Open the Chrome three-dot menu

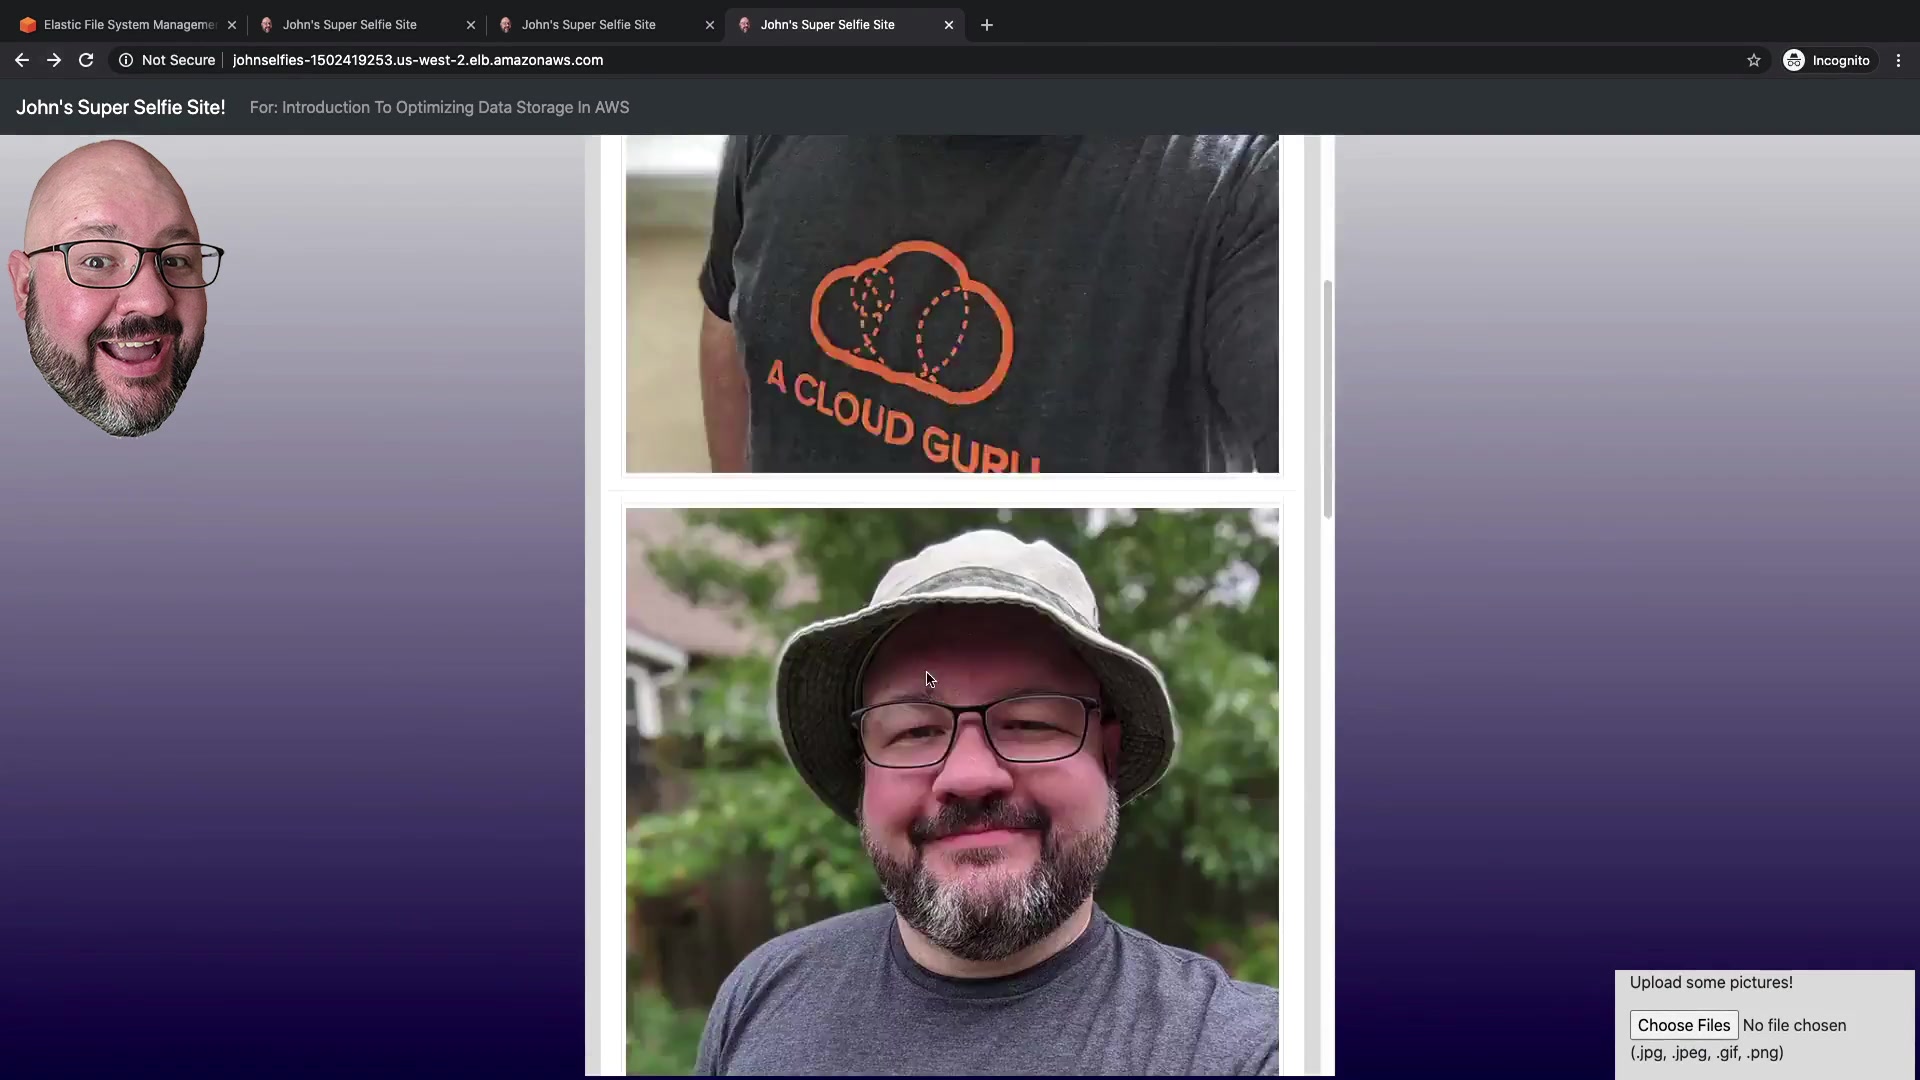click(1898, 60)
